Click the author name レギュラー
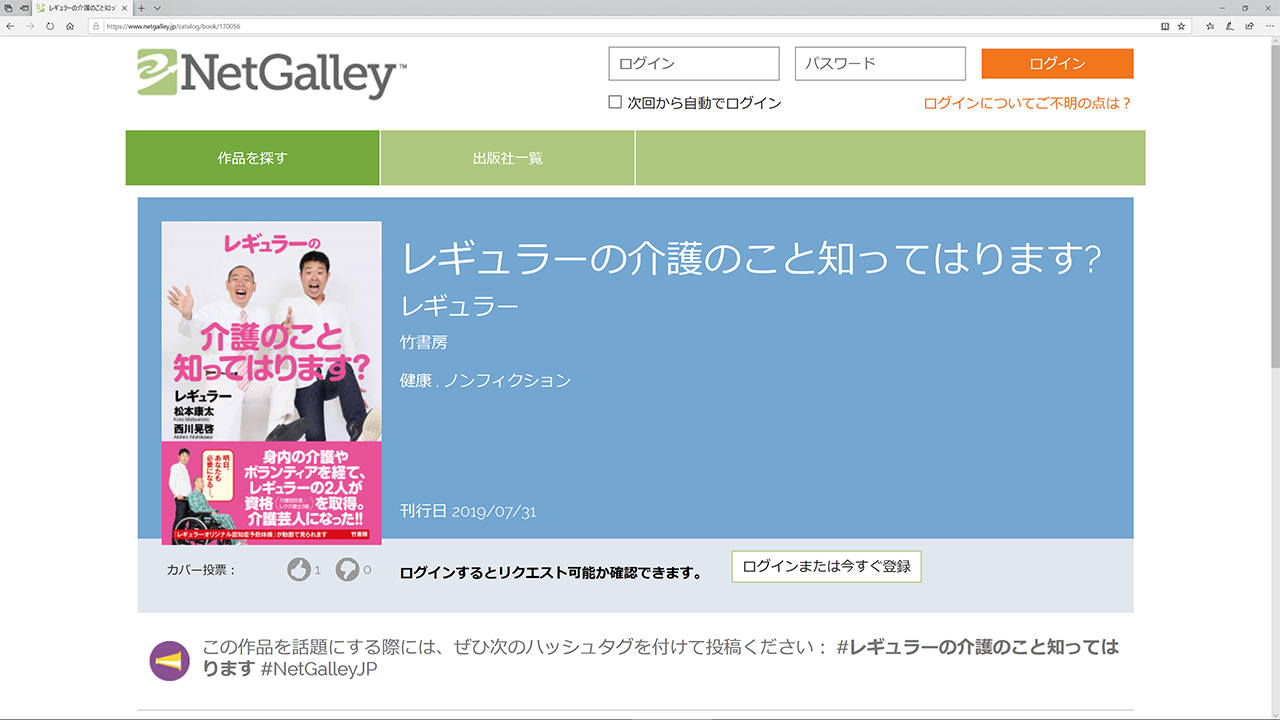This screenshot has width=1280, height=720. click(x=459, y=306)
